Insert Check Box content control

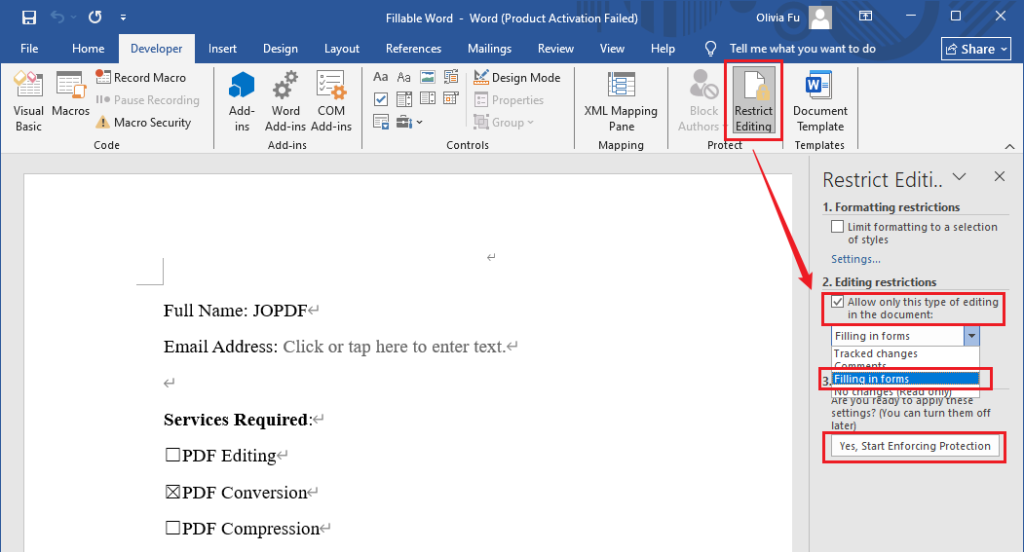(381, 99)
